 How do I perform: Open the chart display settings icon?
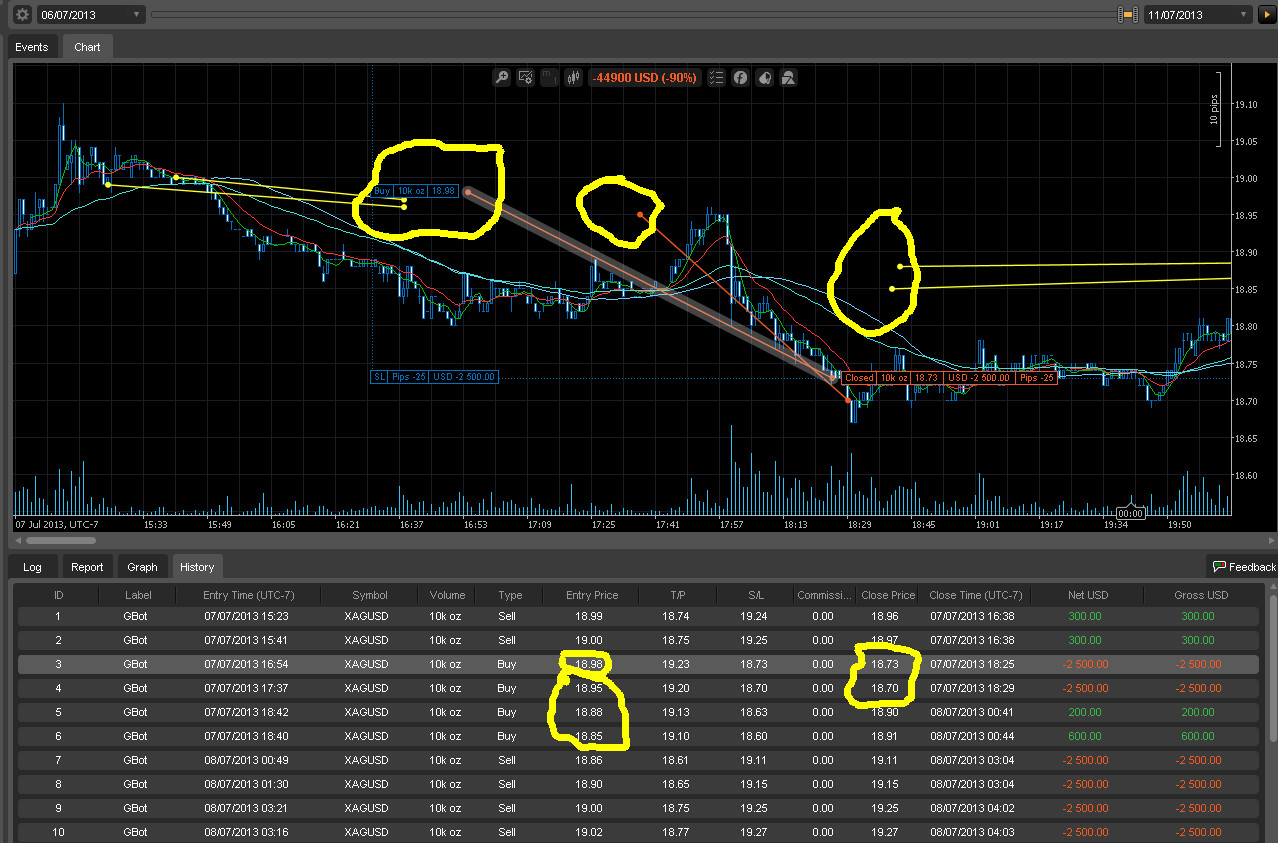point(526,77)
